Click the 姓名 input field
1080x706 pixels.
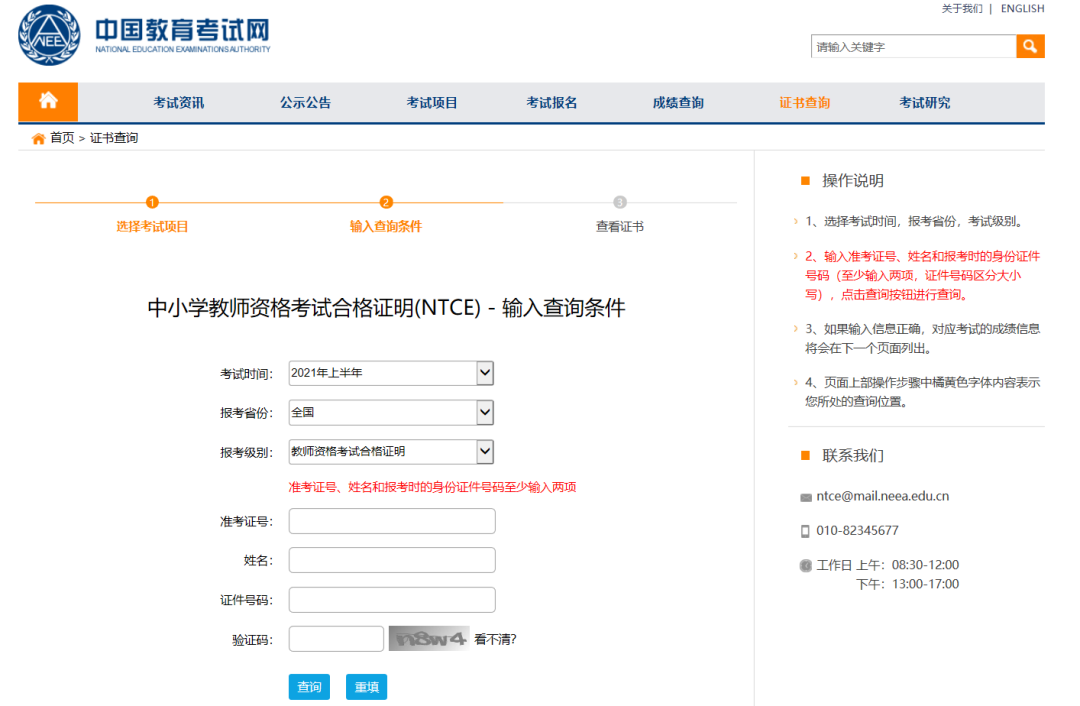pyautogui.click(x=392, y=560)
